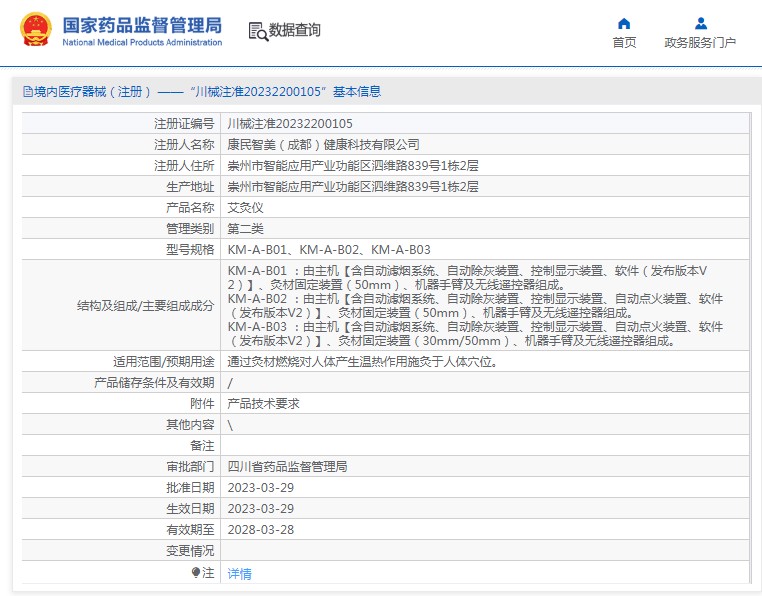Click the 审批部门 row label
This screenshot has width=762, height=596.
(x=190, y=467)
